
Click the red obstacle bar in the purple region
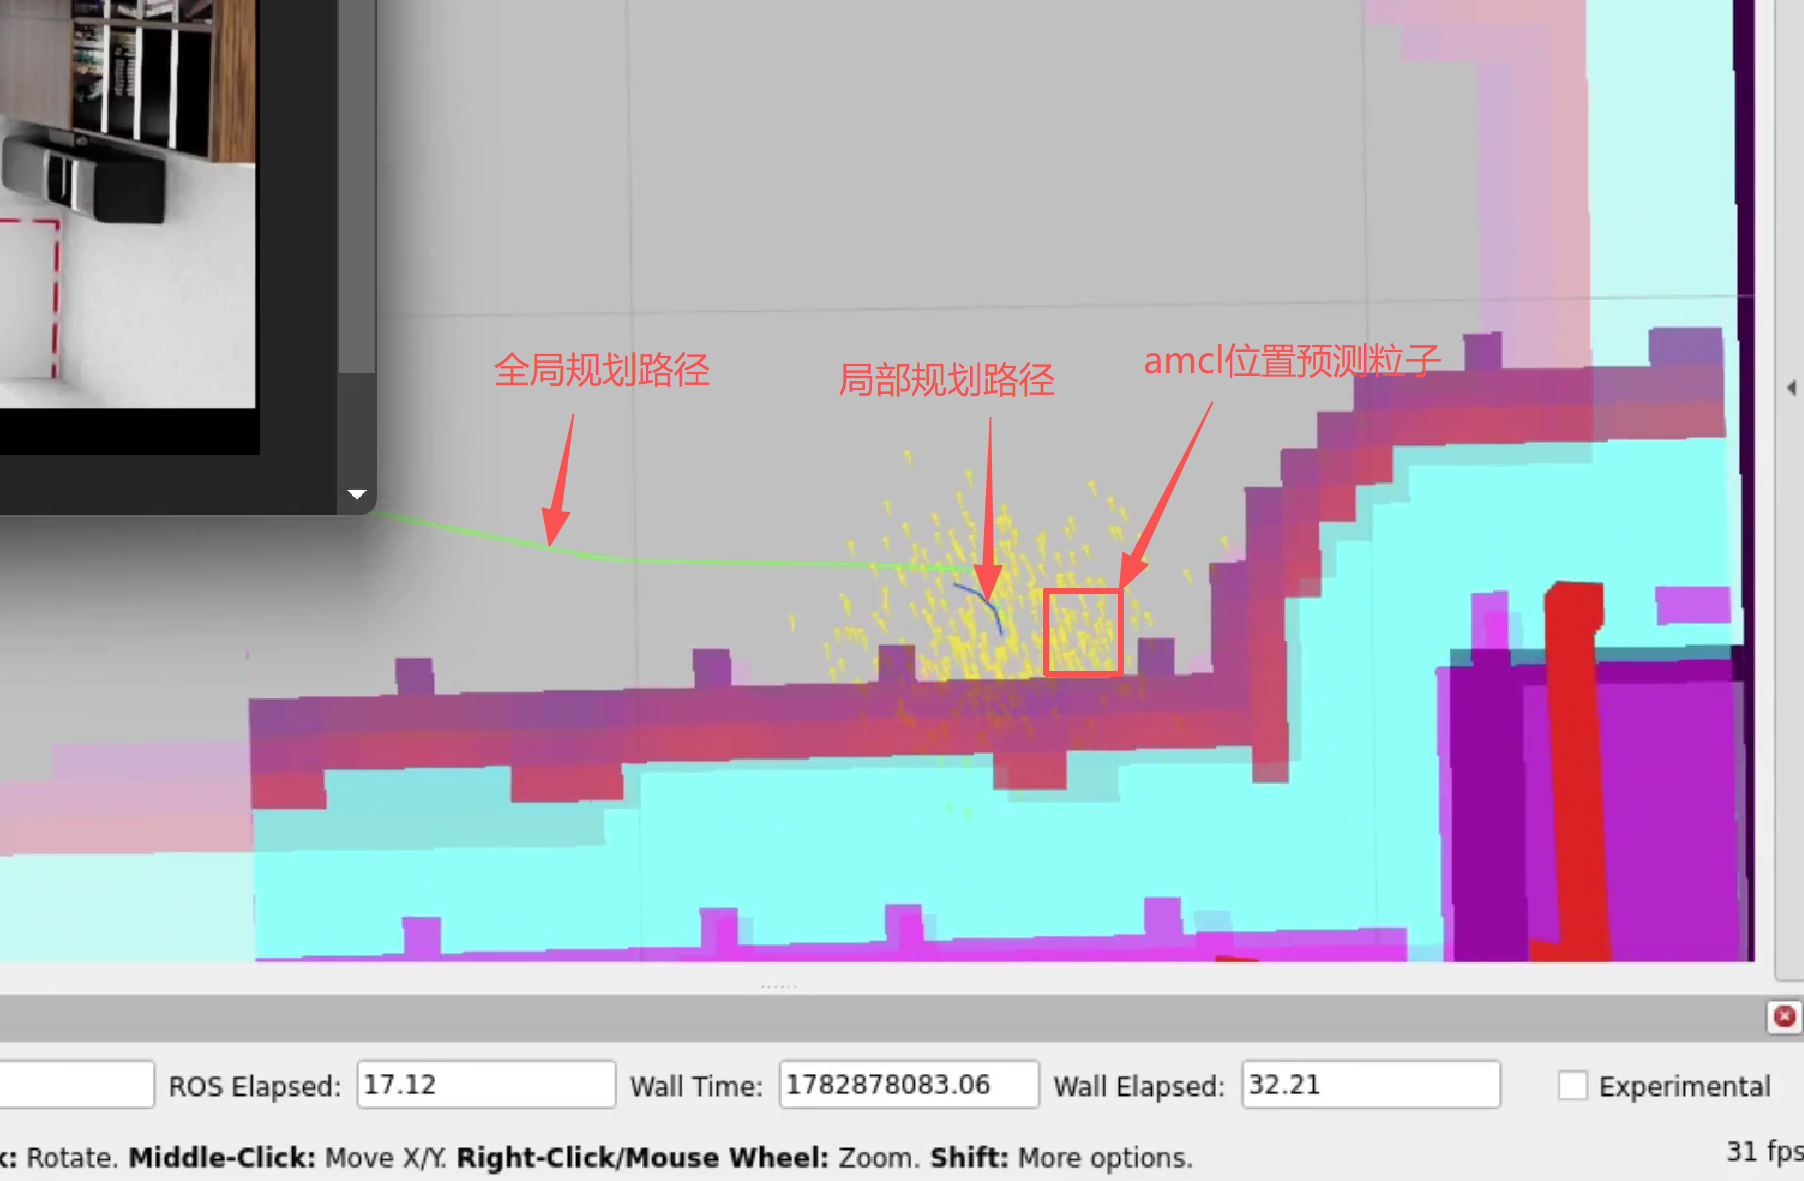coord(1577,770)
